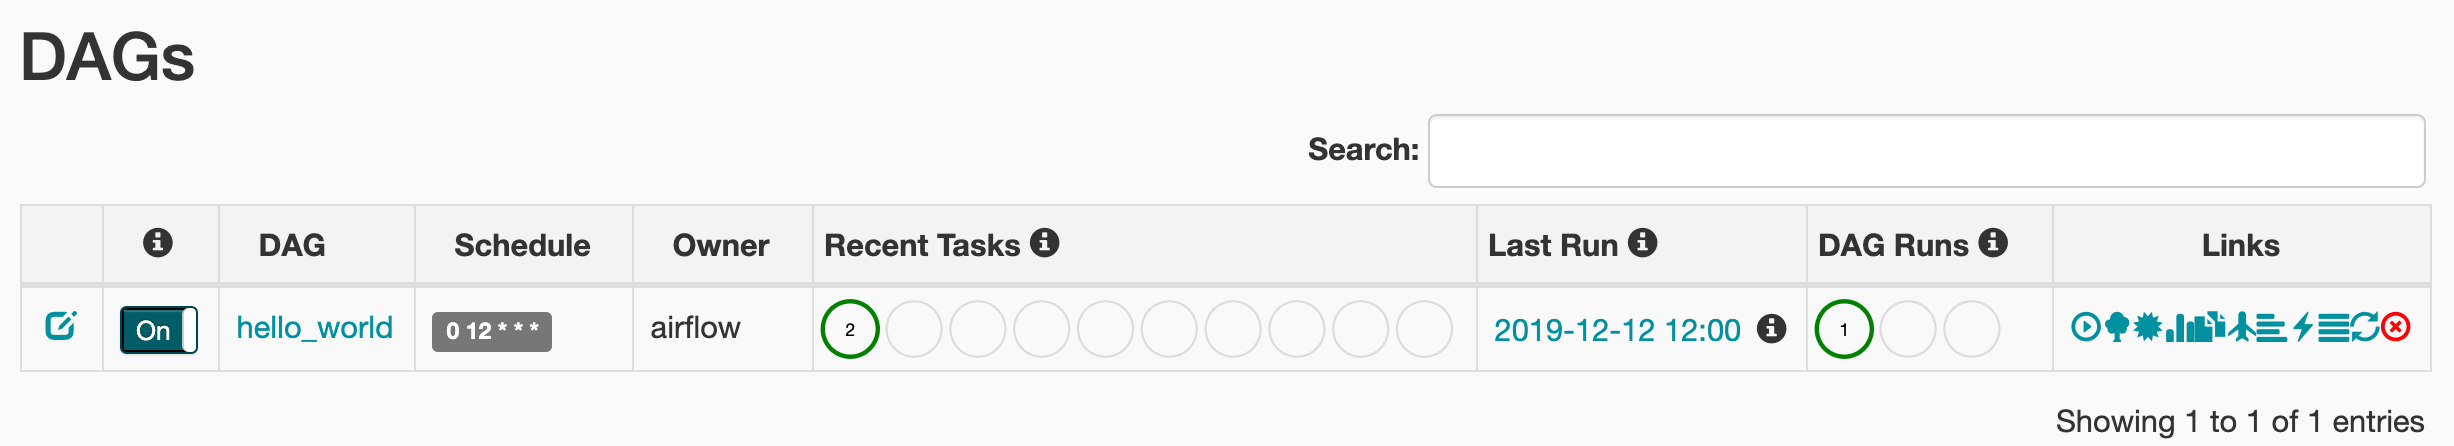Open the Code View lightning bolt icon
Viewport: 2454px width, 446px height.
(2303, 327)
